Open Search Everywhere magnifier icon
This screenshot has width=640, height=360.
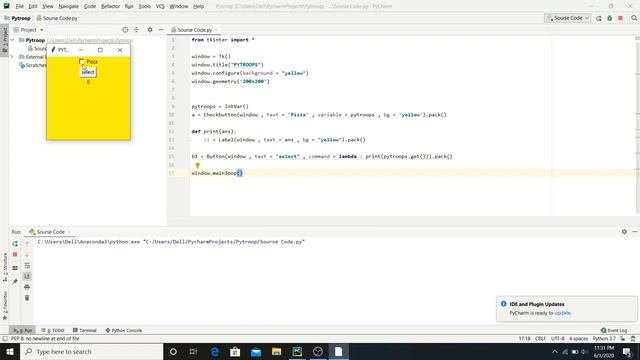[x=634, y=18]
